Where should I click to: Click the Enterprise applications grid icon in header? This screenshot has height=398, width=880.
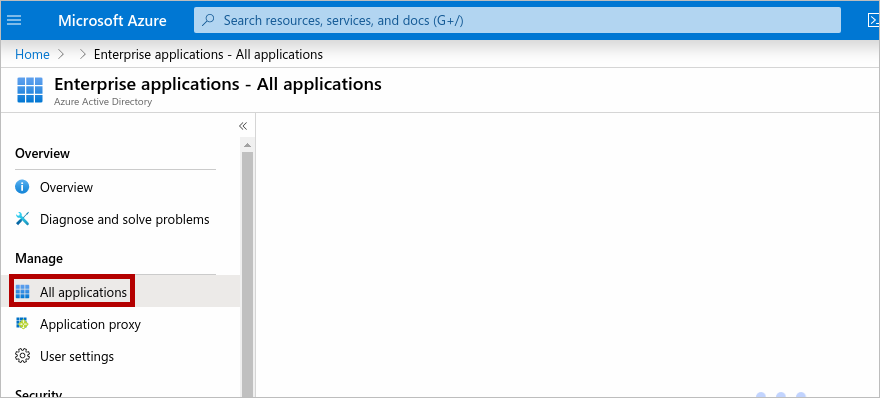[30, 90]
